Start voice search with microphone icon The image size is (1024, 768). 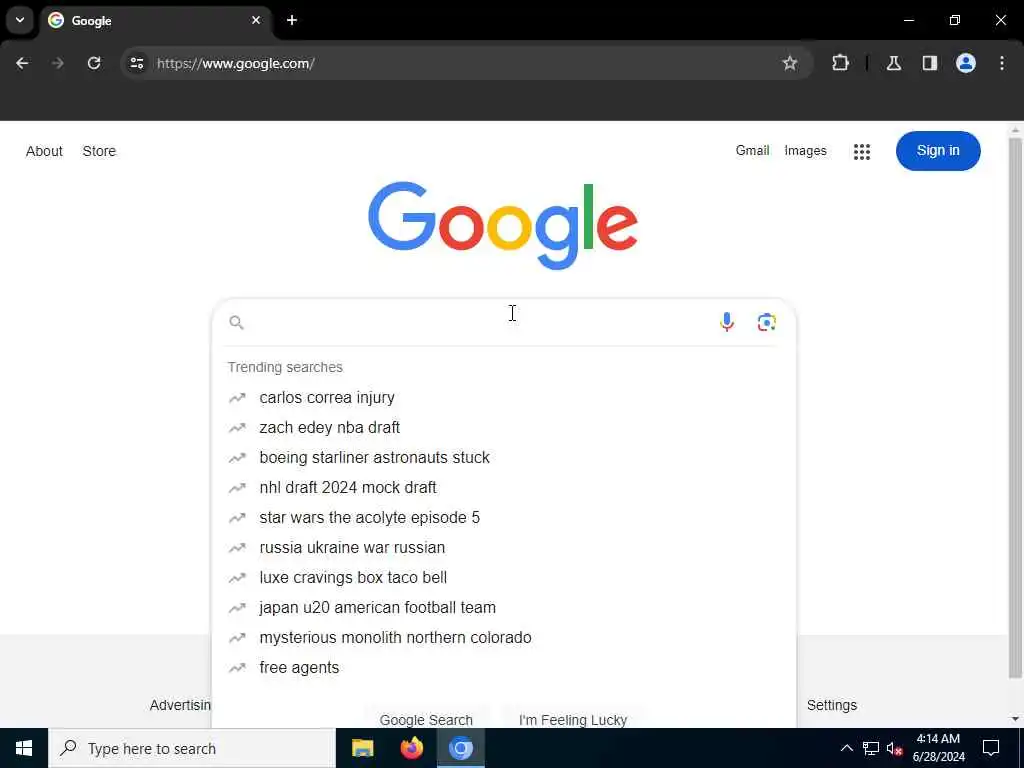click(726, 322)
